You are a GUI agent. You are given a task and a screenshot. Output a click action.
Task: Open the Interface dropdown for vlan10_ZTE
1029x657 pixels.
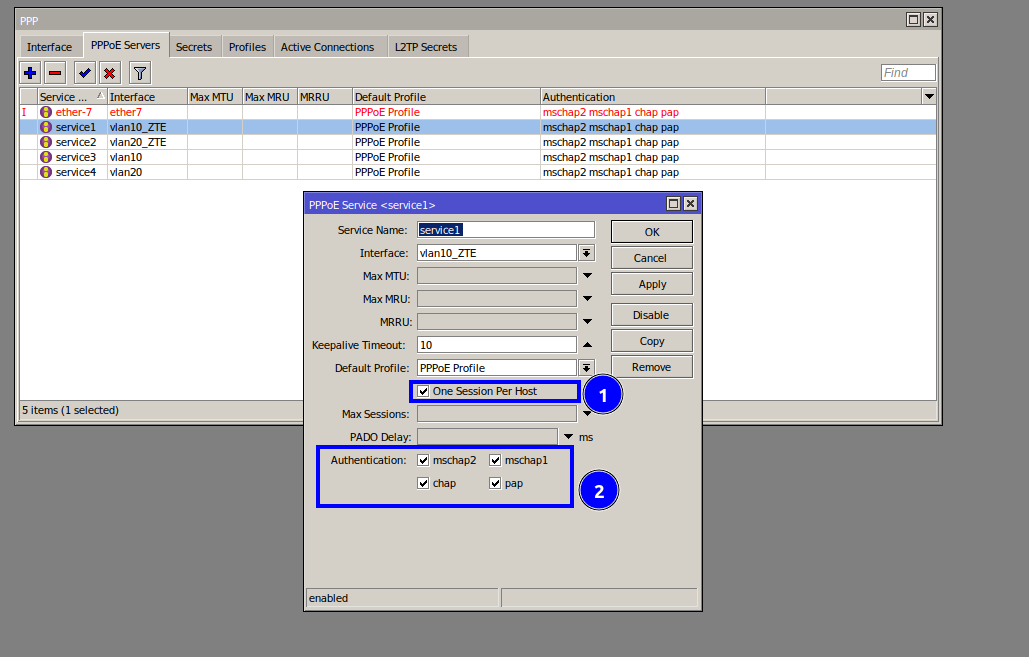tap(587, 254)
